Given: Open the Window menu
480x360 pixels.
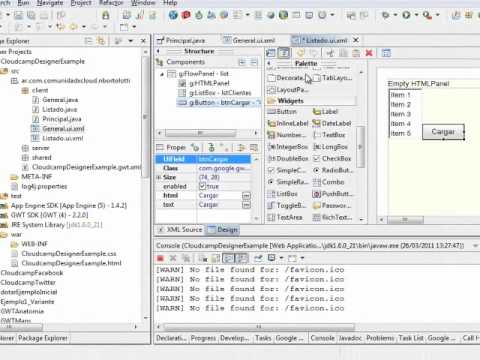Looking at the screenshot, I should click(x=143, y=3).
